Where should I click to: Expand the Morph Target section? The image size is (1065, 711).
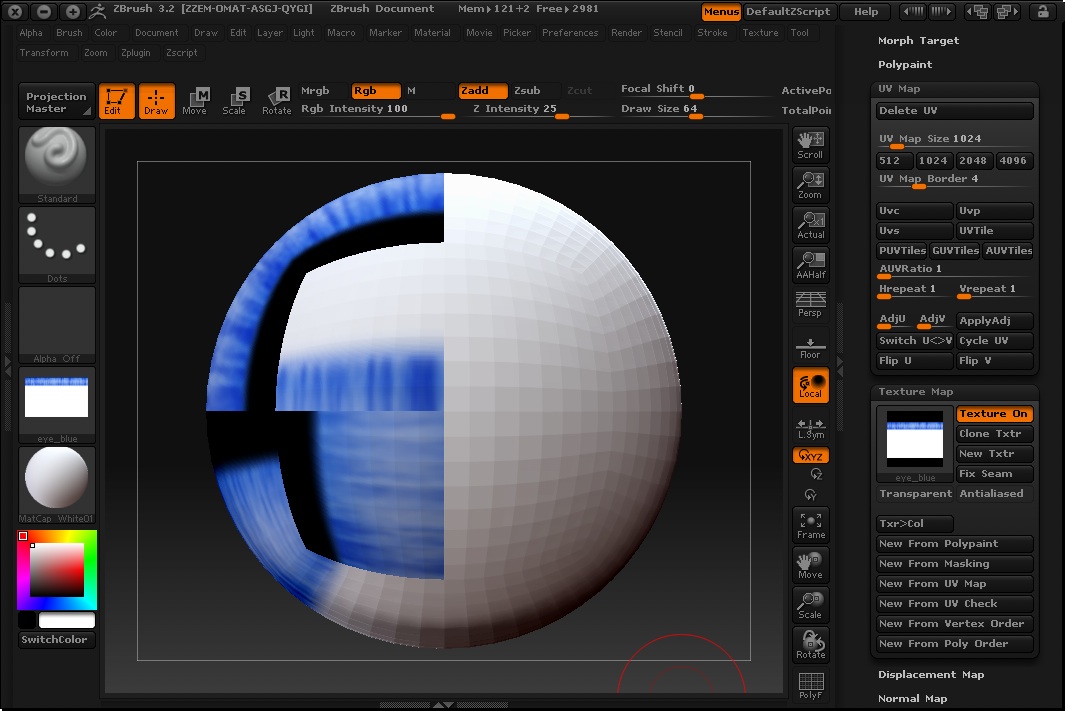[x=918, y=41]
